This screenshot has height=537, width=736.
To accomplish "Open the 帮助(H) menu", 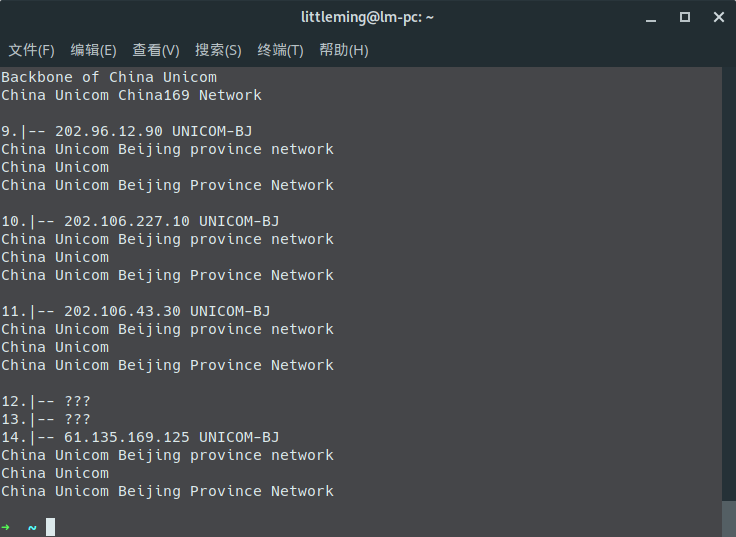I will 344,50.
